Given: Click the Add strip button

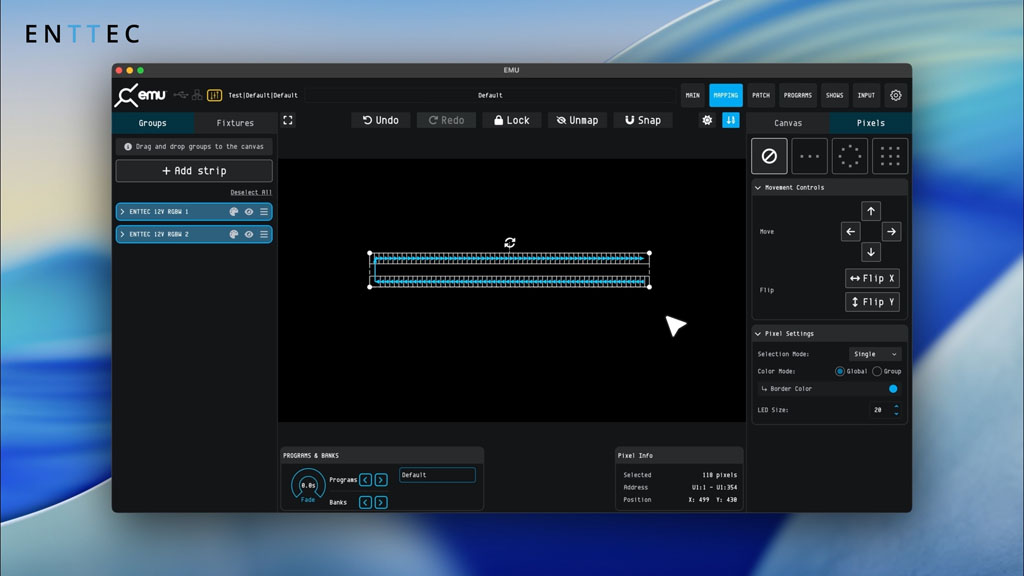Looking at the screenshot, I should (194, 171).
